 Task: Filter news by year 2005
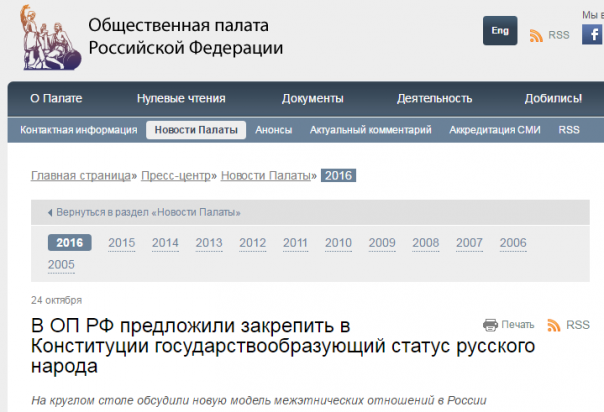[61, 265]
